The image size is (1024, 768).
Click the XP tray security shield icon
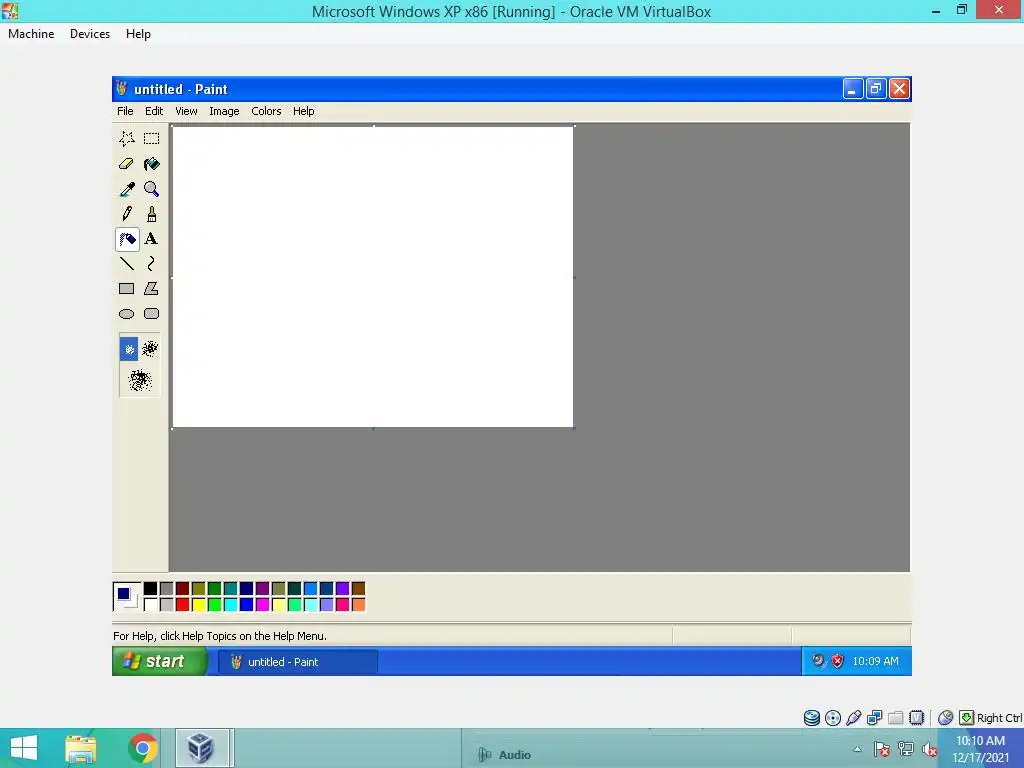pos(837,661)
